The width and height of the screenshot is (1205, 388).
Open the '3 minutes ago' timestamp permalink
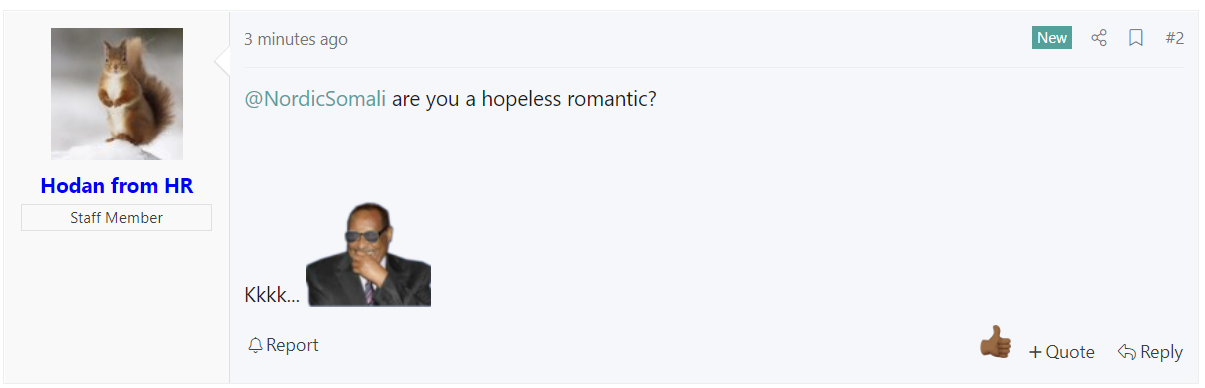coord(296,39)
